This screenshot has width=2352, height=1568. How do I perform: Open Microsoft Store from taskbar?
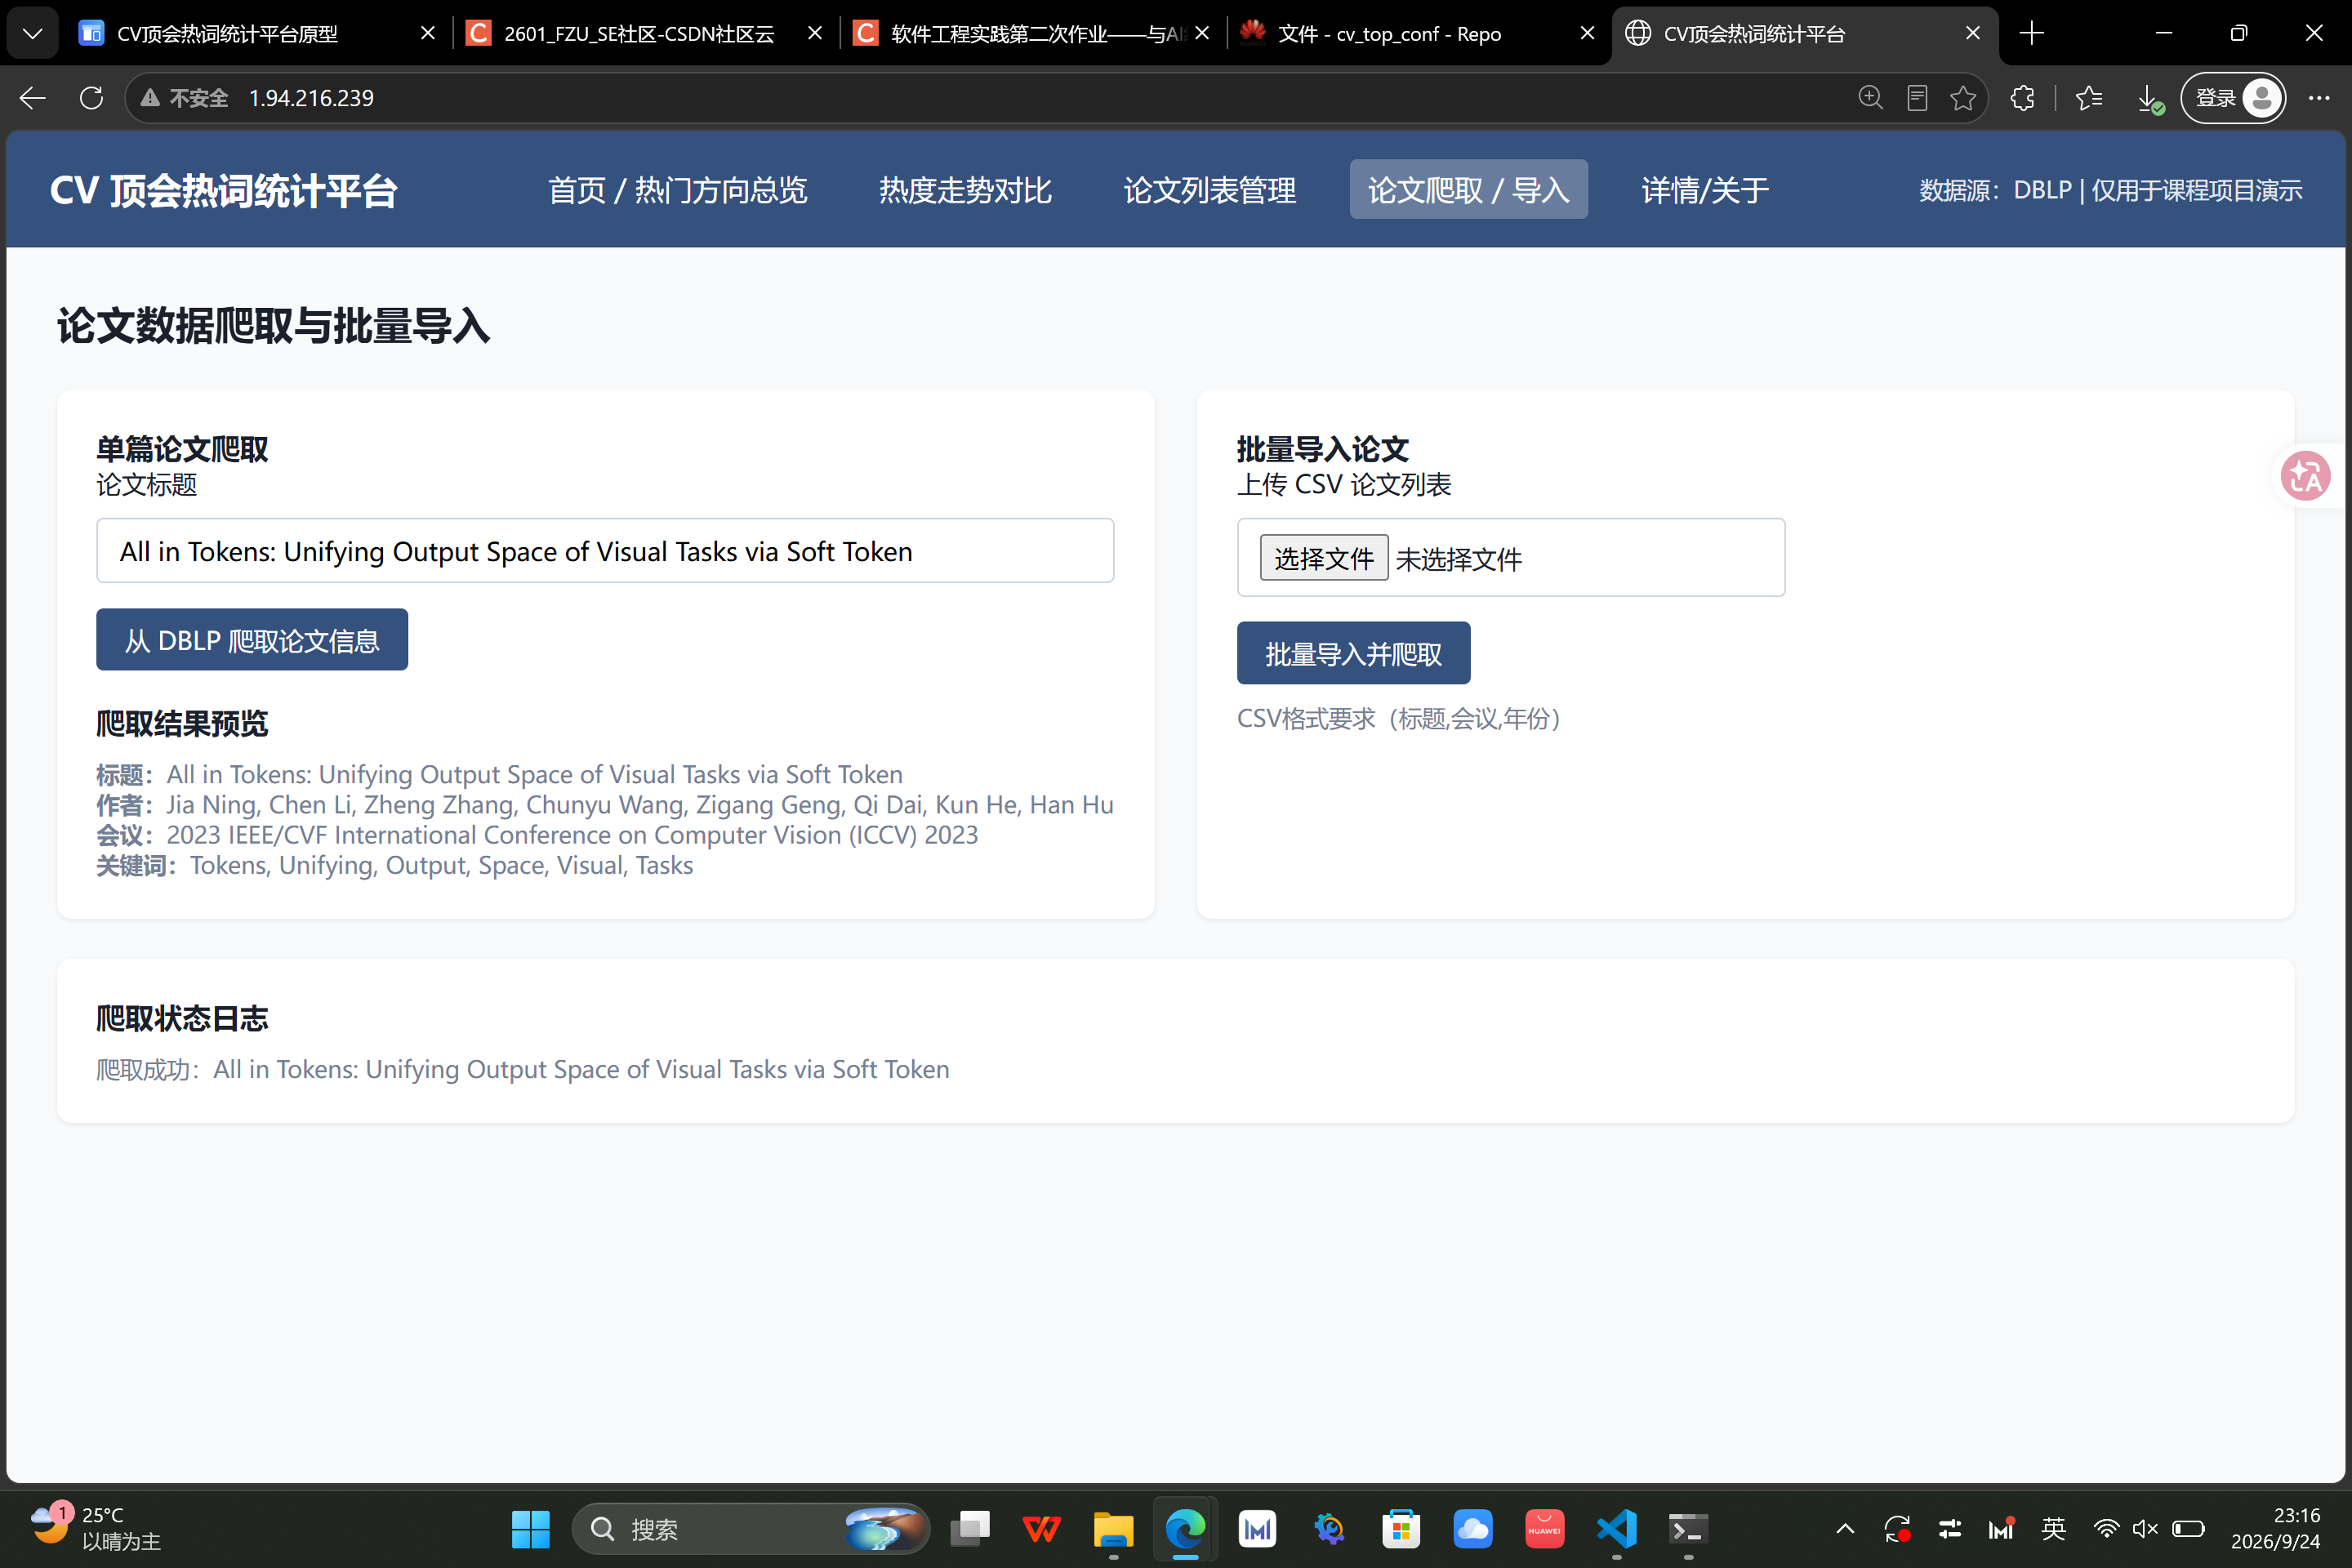click(x=1401, y=1528)
